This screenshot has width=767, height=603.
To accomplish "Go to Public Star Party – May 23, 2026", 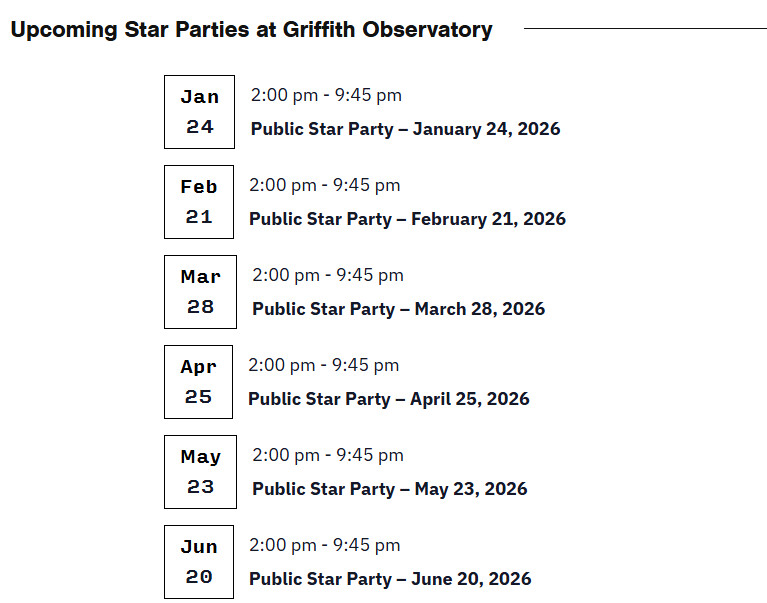I will pyautogui.click(x=389, y=489).
